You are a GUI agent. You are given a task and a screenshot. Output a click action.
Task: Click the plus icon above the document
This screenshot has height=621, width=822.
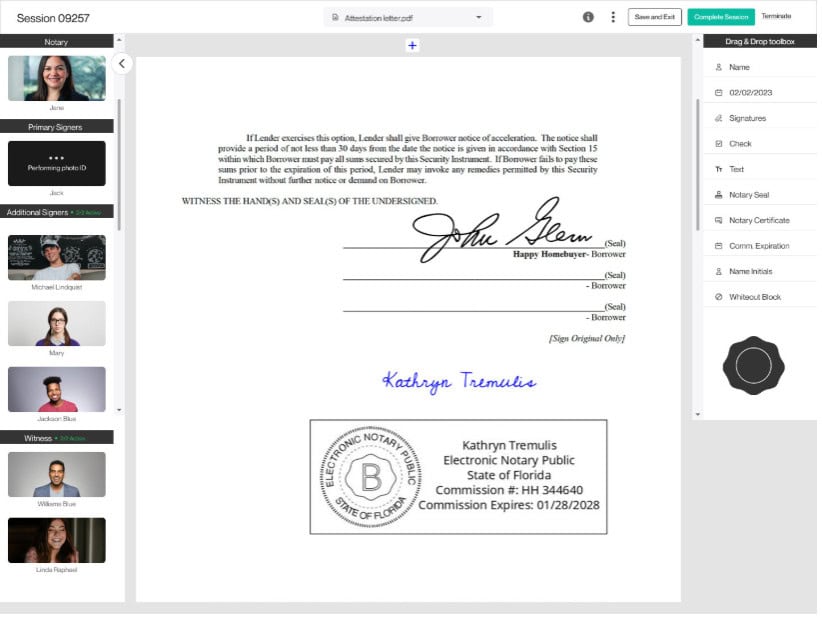coord(412,45)
